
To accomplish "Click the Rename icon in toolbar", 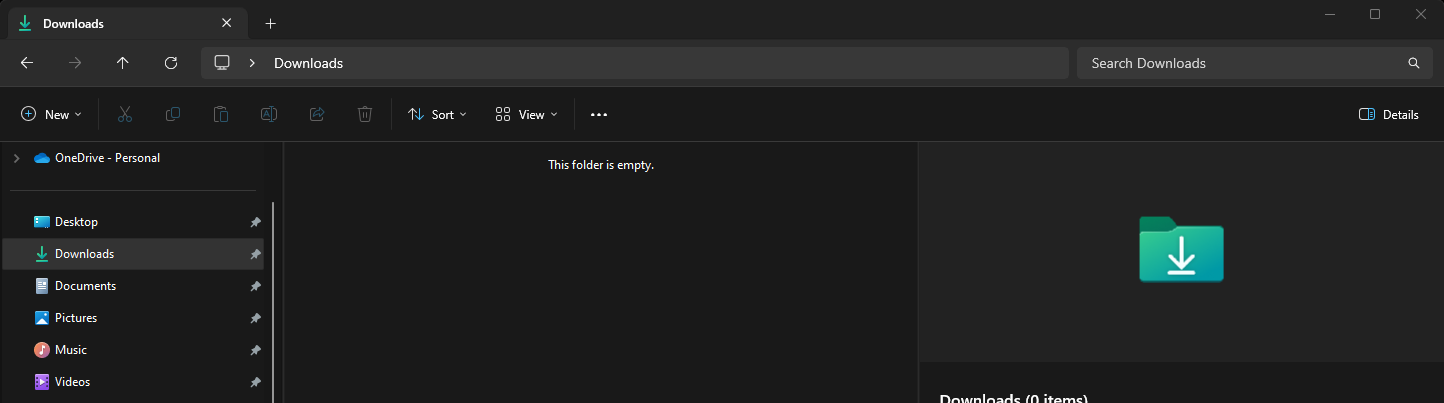I will tap(269, 115).
